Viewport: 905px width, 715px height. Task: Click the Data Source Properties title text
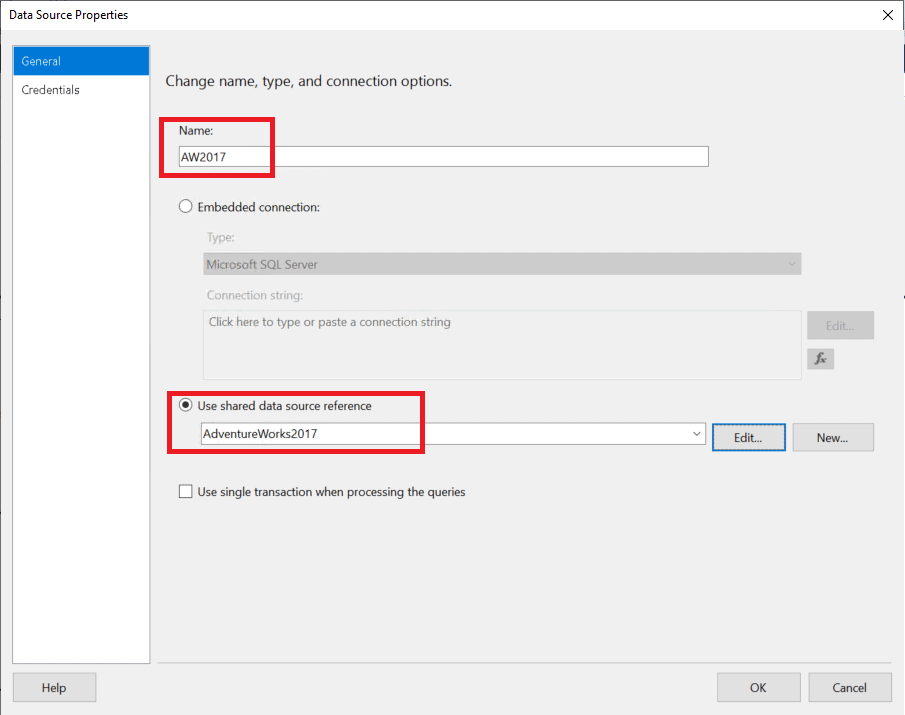[x=69, y=15]
